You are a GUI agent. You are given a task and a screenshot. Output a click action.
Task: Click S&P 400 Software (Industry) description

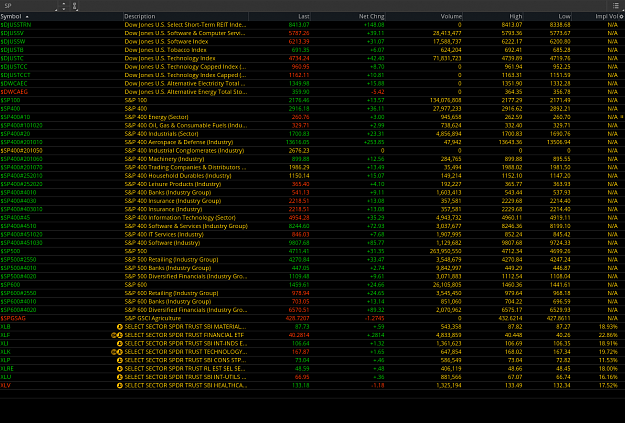[162, 242]
